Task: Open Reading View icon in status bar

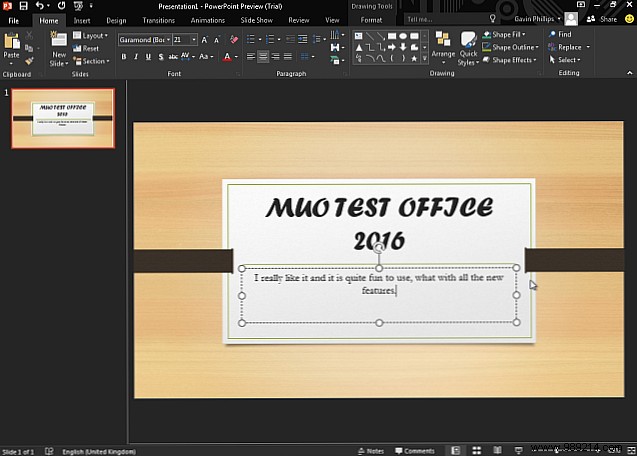Action: (497, 450)
